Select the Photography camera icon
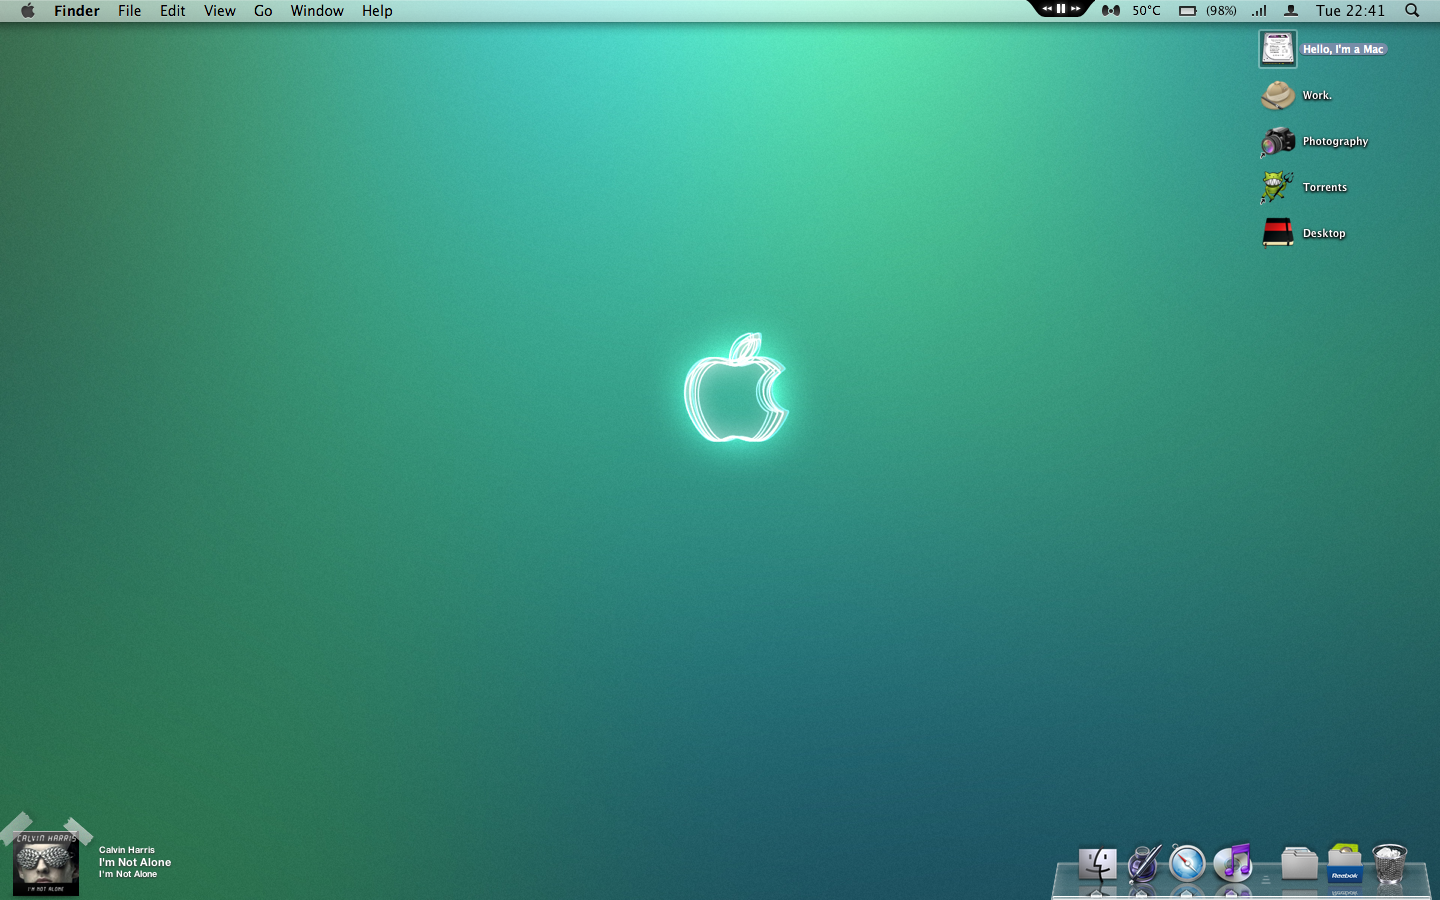 coord(1278,141)
